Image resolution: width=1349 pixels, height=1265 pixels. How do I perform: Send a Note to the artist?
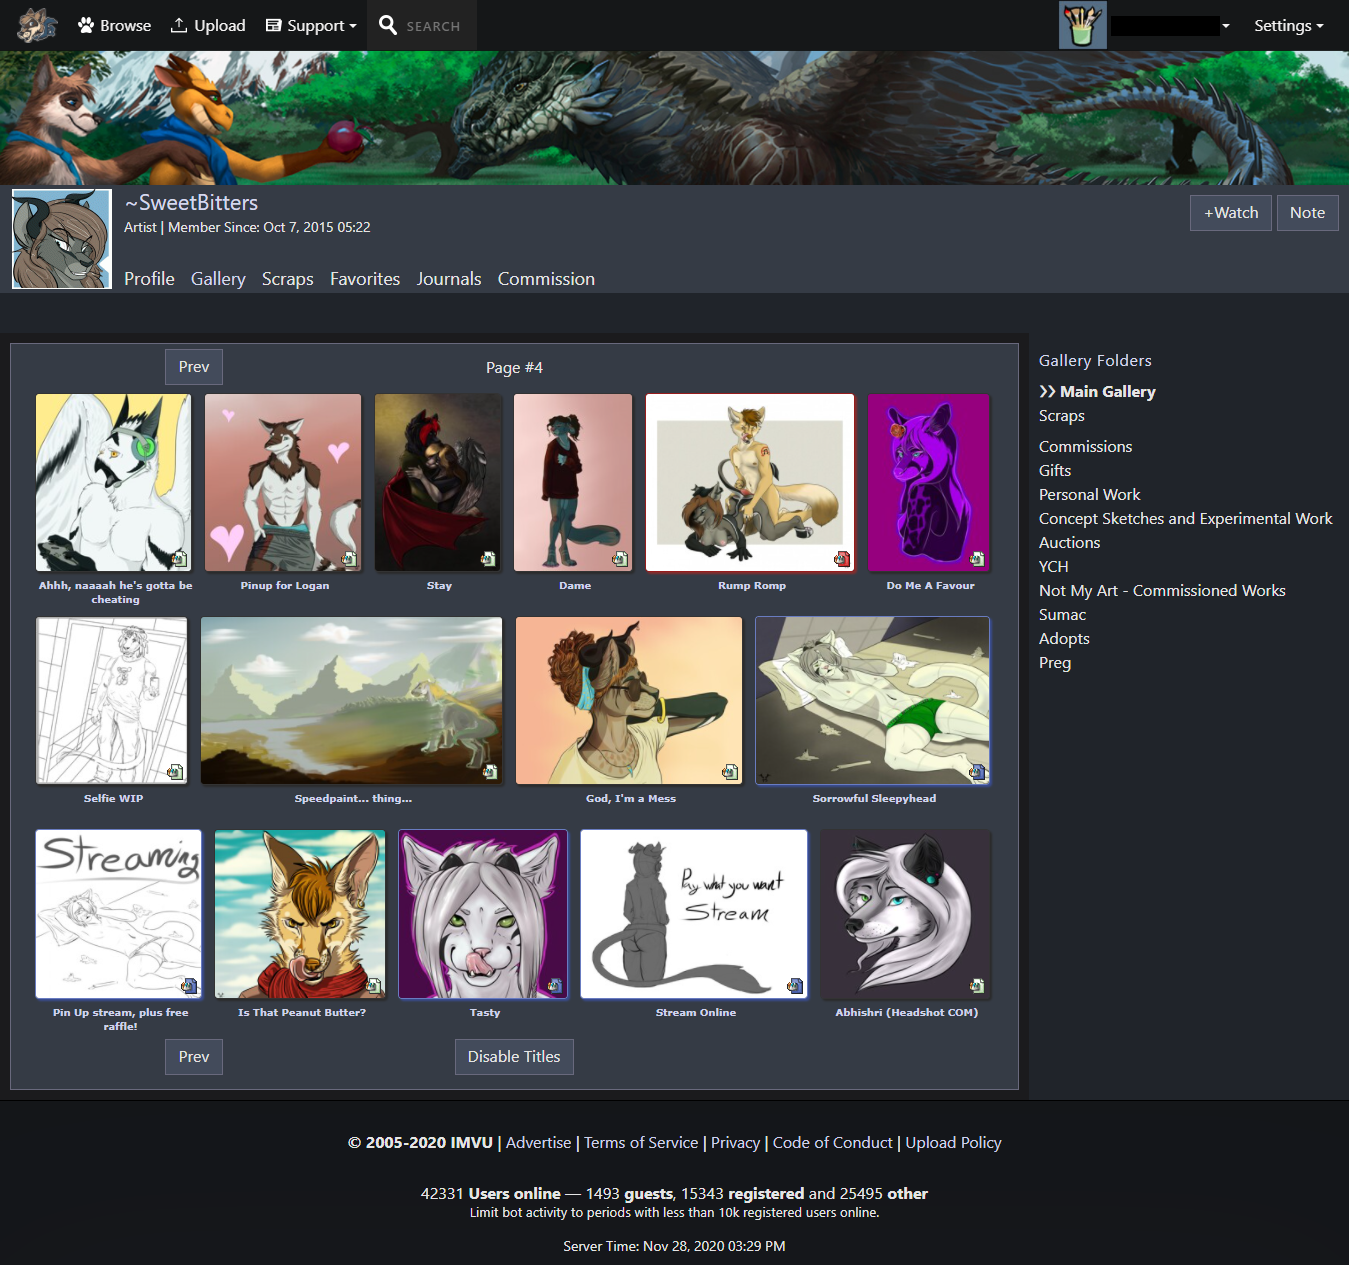tap(1307, 212)
